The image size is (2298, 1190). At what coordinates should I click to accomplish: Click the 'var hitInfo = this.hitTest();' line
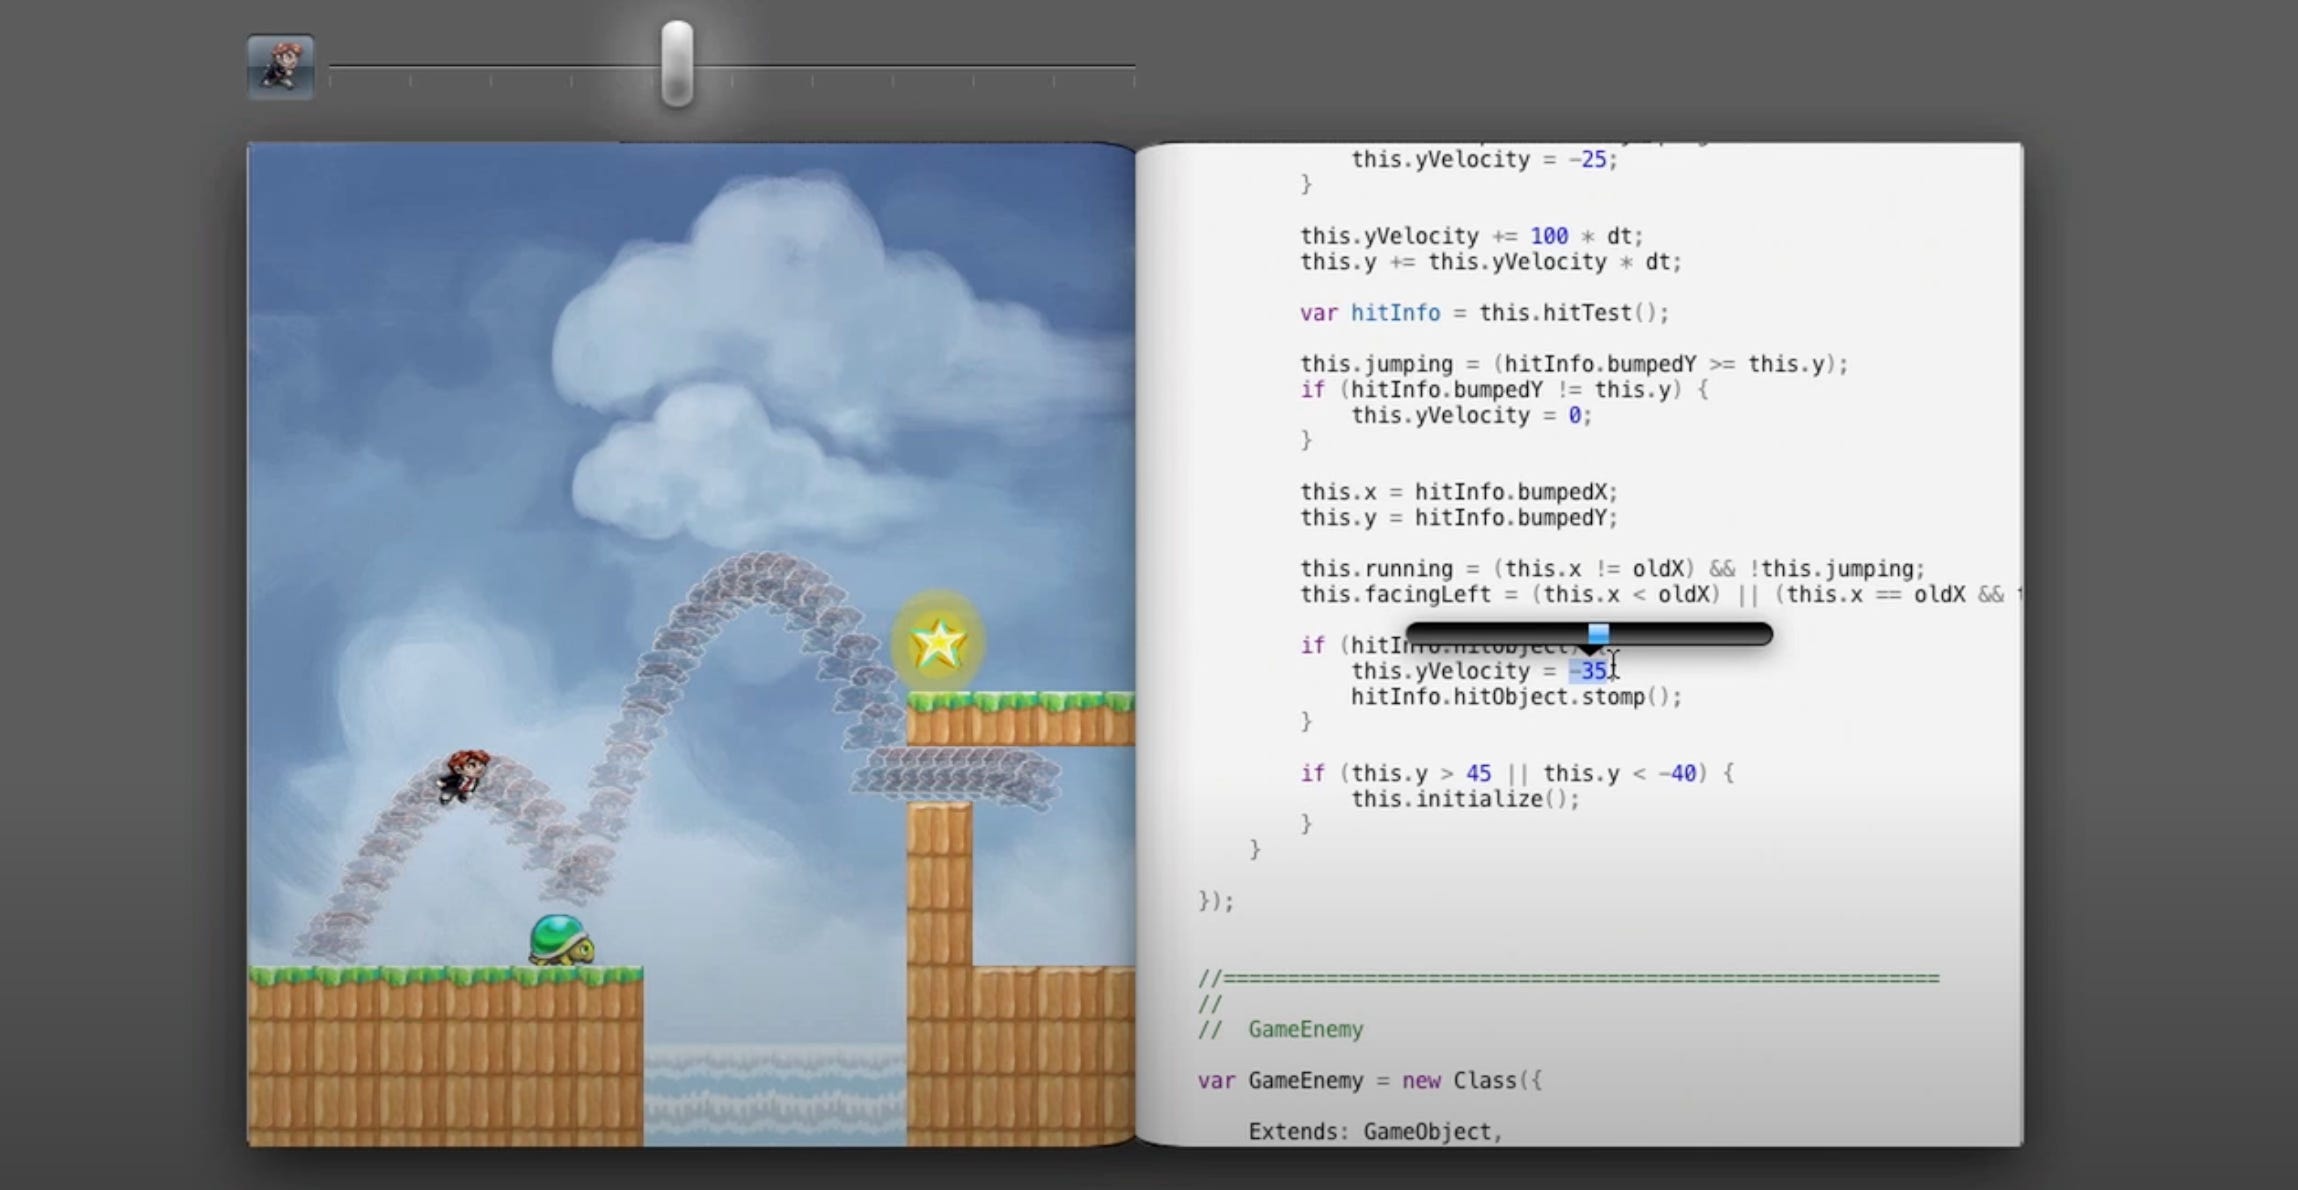(x=1484, y=313)
